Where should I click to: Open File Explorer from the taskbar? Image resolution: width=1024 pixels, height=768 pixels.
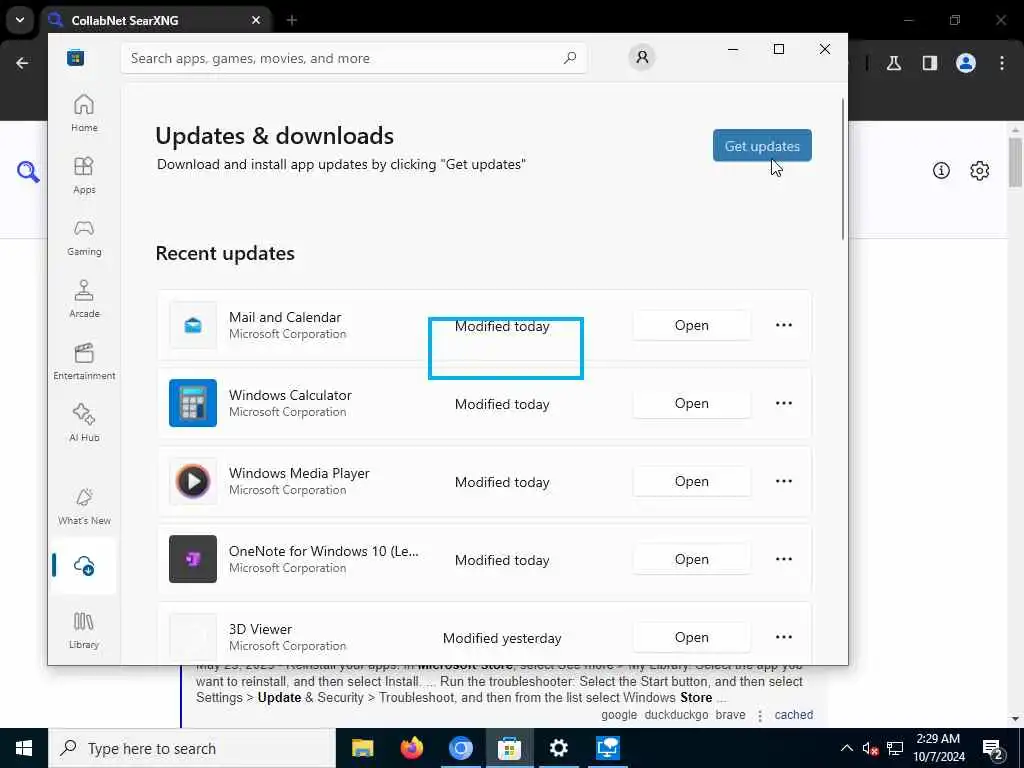[362, 748]
